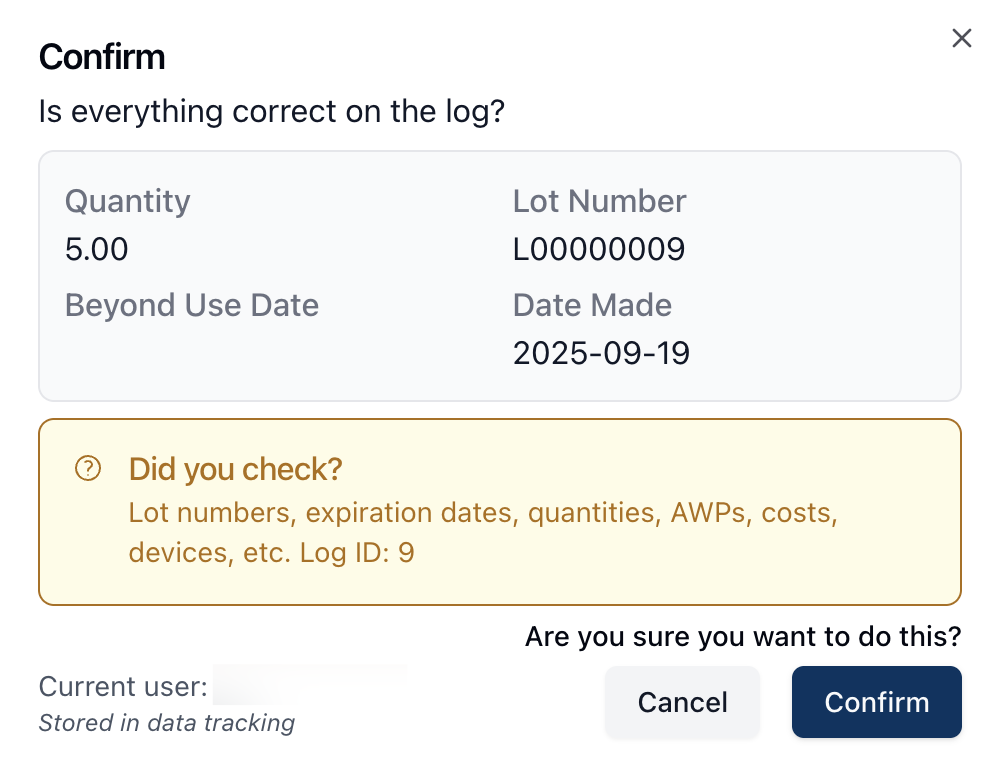Screen dimensions: 1000x782
Task: Click the Confirm button
Action: click(x=876, y=702)
